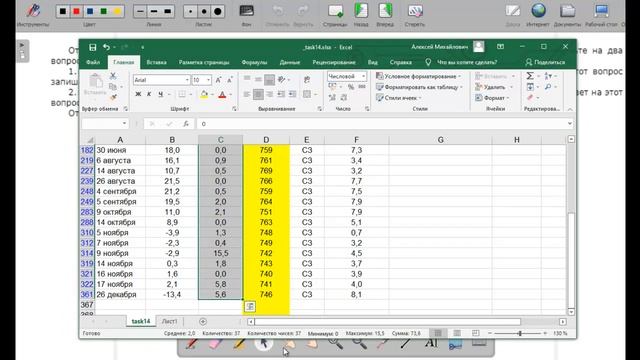
Task: Select the AI text tool in bottom toolbar
Action: [431, 344]
